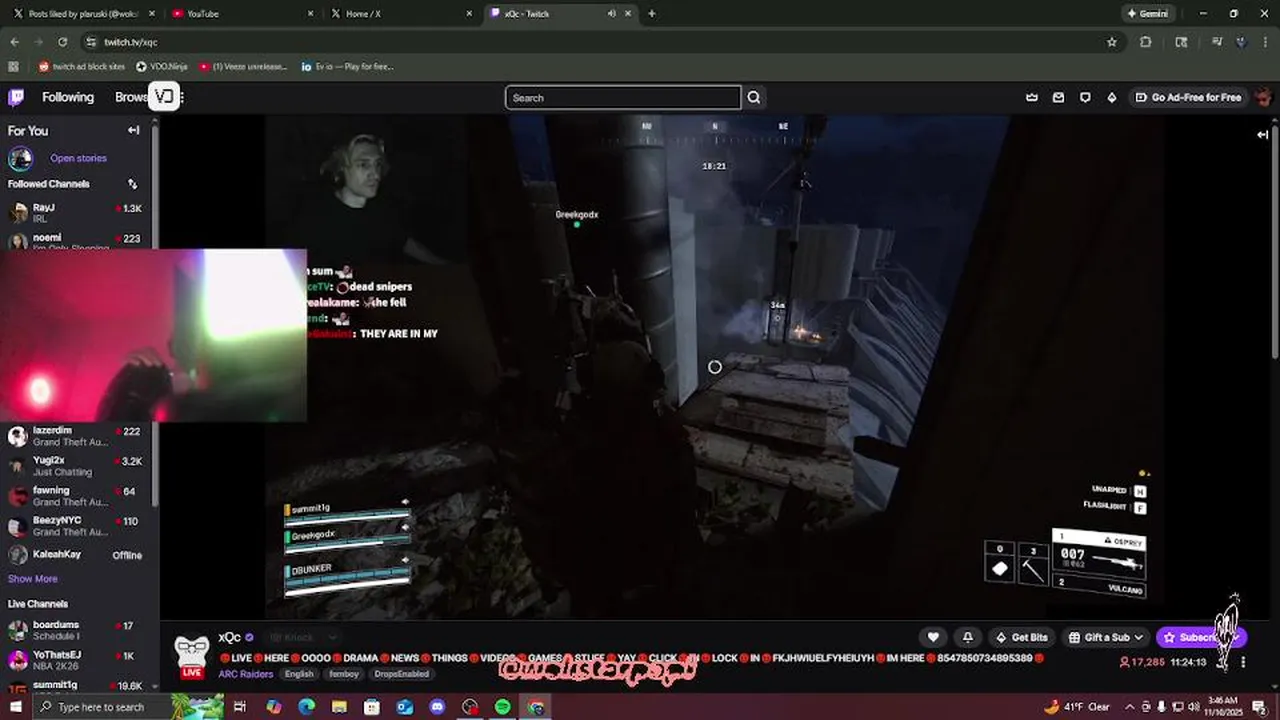
Task: Open KaleahKay offline channel
Action: [76, 554]
